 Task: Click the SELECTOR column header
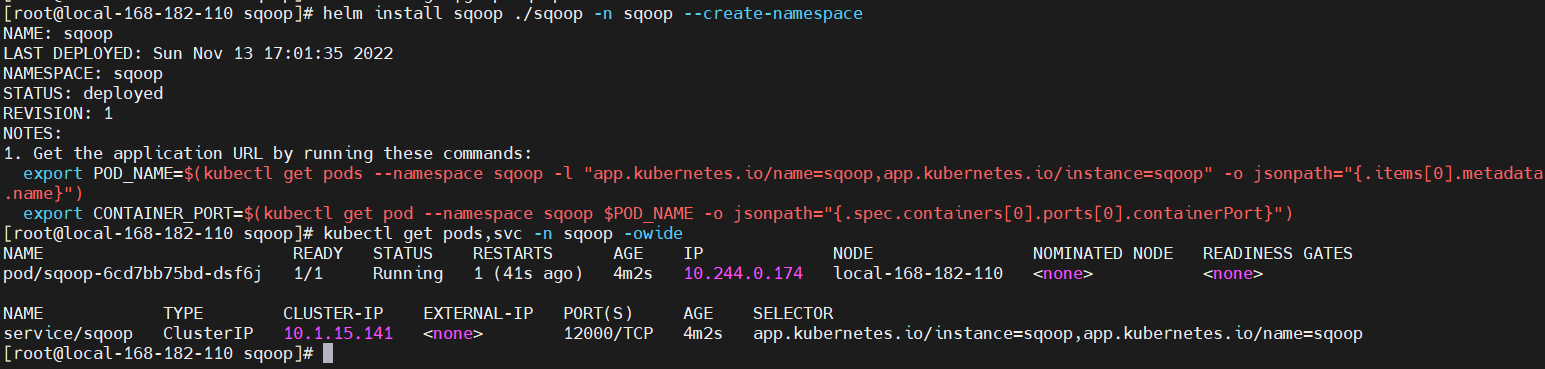[793, 313]
